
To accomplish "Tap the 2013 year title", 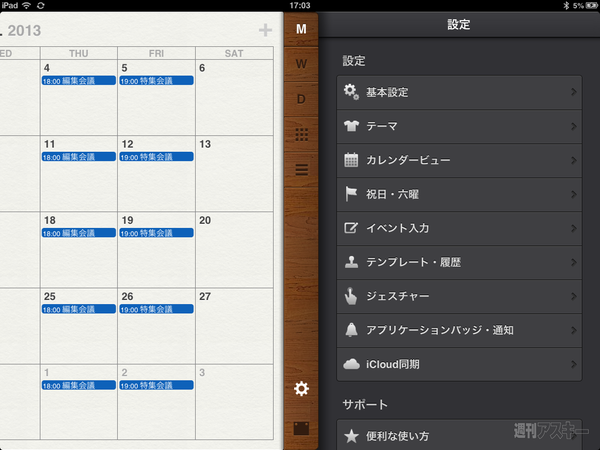I will (24, 31).
